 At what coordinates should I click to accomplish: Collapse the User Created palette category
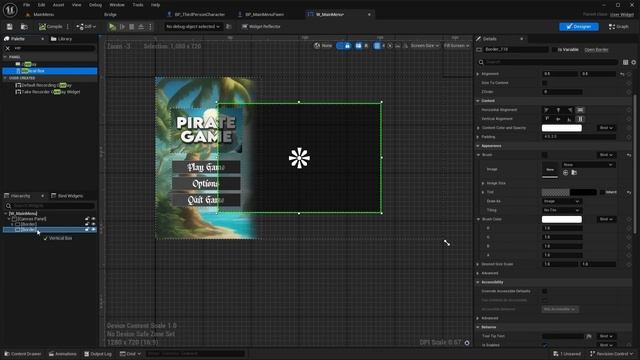click(5, 78)
